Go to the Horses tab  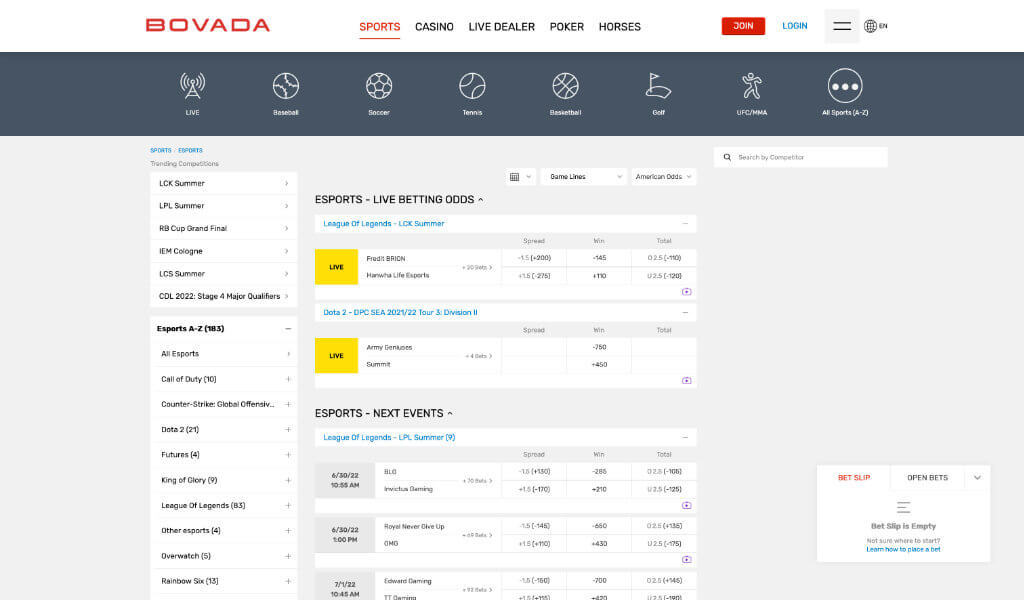click(620, 27)
